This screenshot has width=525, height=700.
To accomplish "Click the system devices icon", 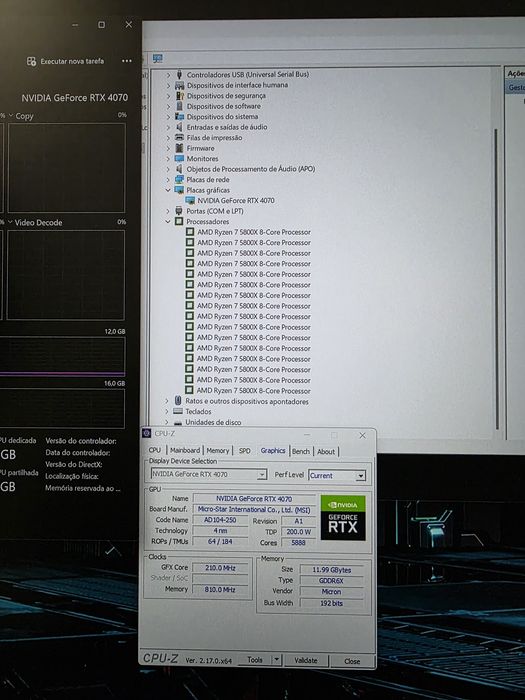I will (x=179, y=117).
